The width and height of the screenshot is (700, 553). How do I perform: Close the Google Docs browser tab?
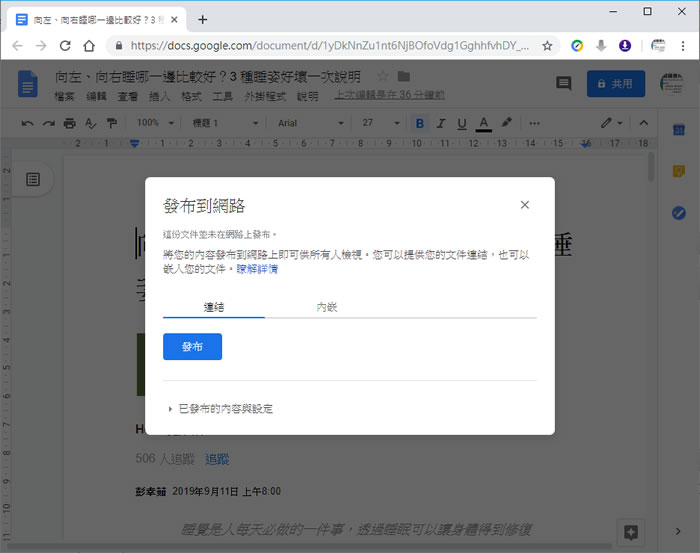point(174,20)
